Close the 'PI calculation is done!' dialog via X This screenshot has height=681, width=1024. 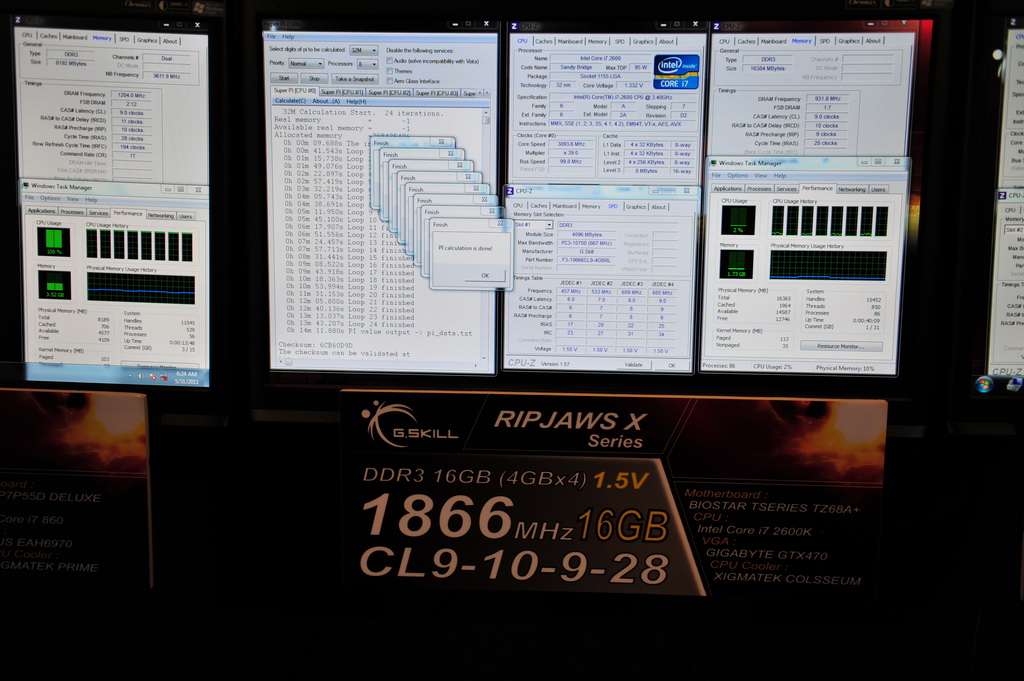[x=500, y=223]
